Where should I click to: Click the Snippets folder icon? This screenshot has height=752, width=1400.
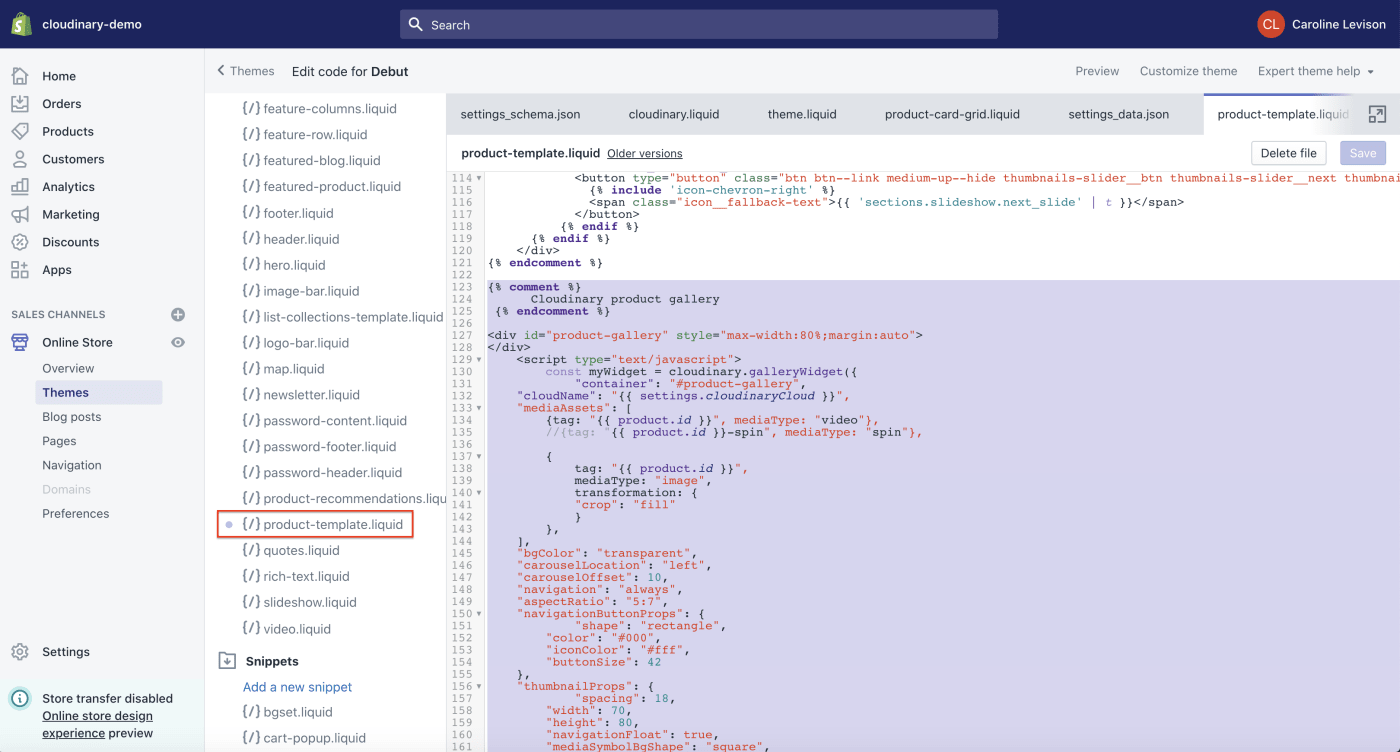pyautogui.click(x=228, y=661)
